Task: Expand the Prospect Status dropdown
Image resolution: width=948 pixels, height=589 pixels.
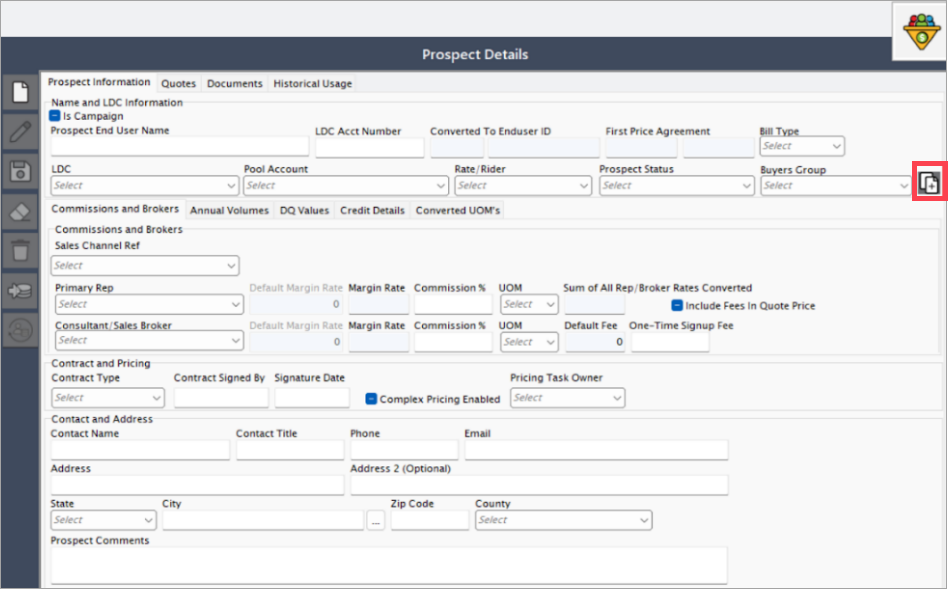Action: pos(677,186)
